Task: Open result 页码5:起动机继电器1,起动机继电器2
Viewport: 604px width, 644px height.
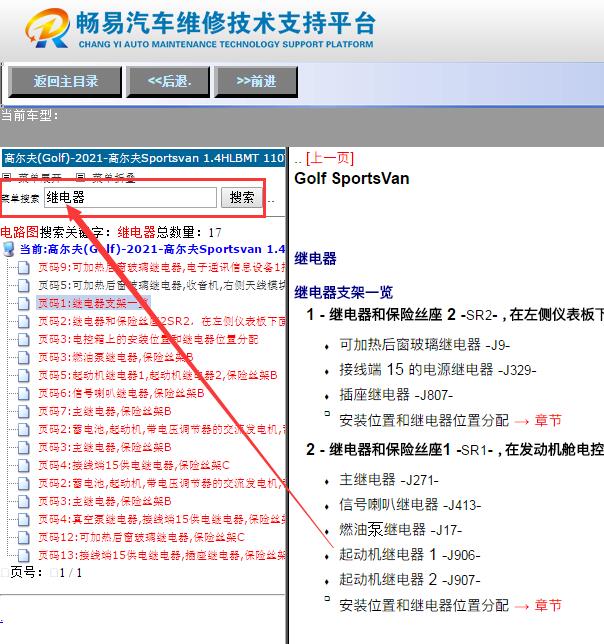Action: tap(158, 375)
